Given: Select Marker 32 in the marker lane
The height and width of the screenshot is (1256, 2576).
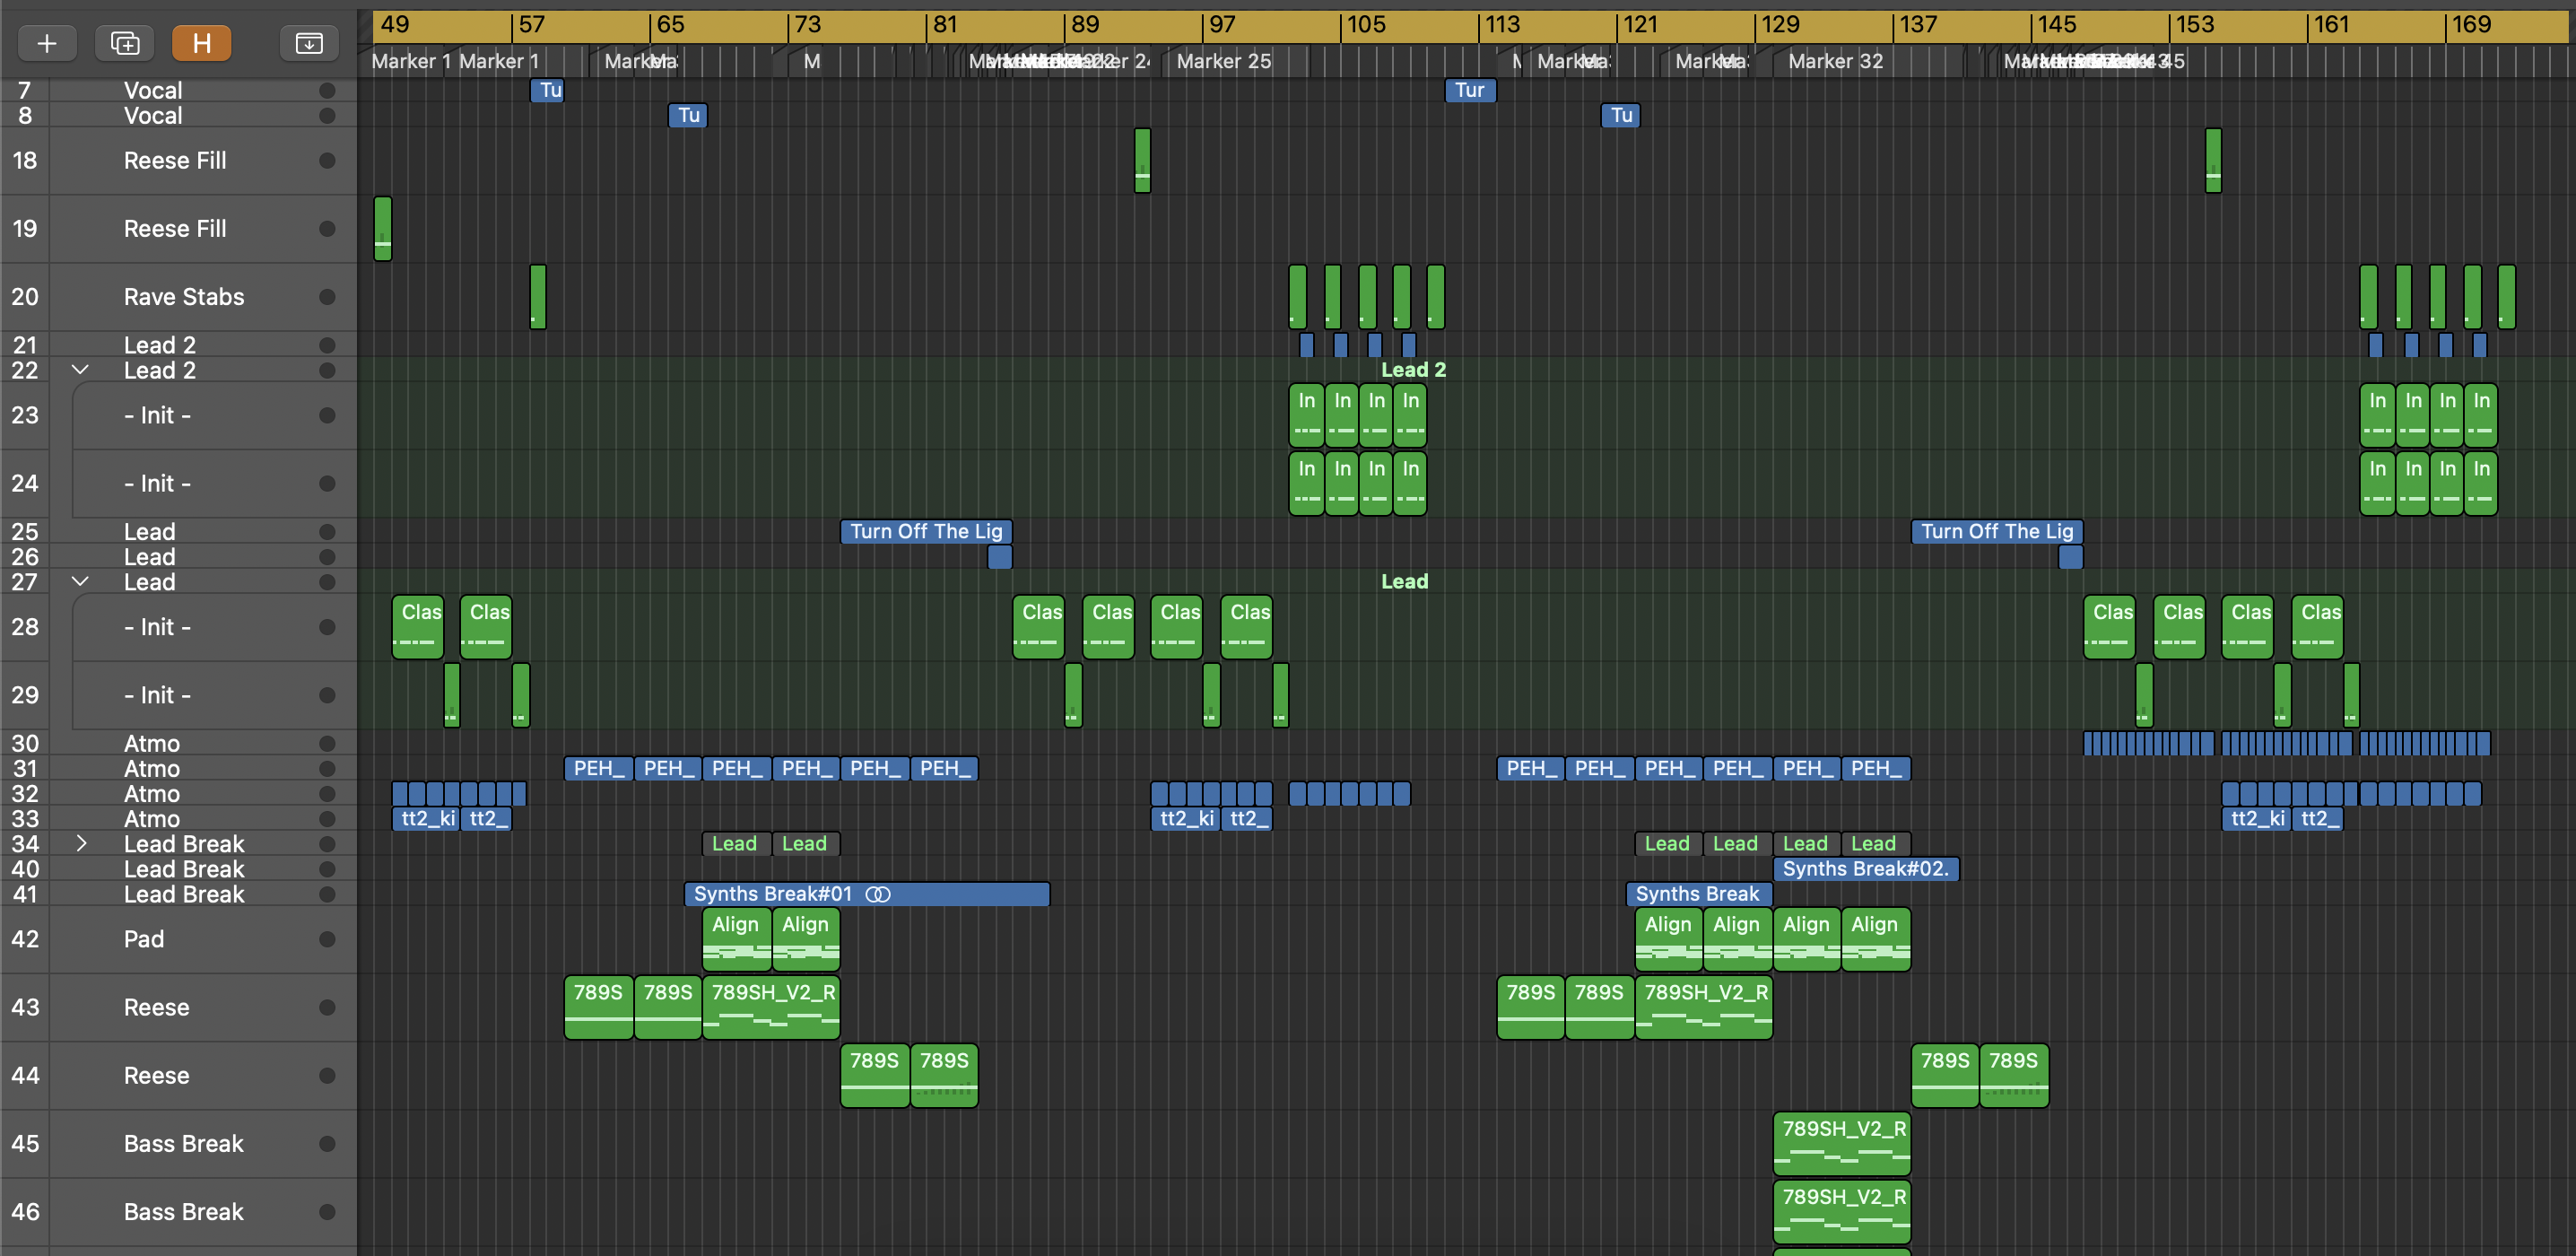Looking at the screenshot, I should point(1835,61).
